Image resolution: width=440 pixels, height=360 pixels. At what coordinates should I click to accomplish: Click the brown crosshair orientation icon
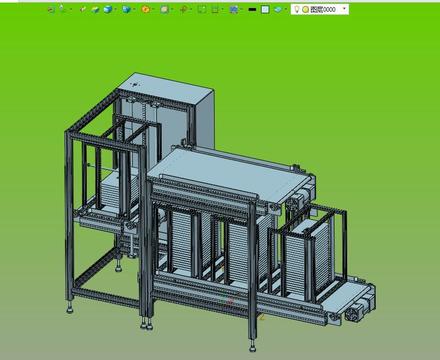point(183,10)
